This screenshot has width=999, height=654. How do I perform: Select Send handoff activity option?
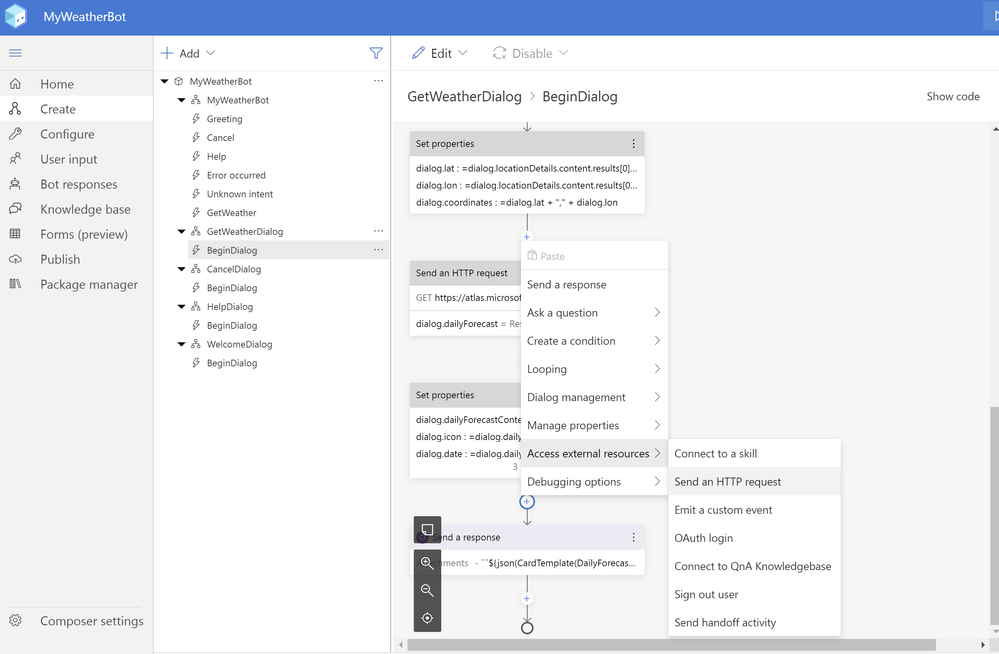point(754,622)
